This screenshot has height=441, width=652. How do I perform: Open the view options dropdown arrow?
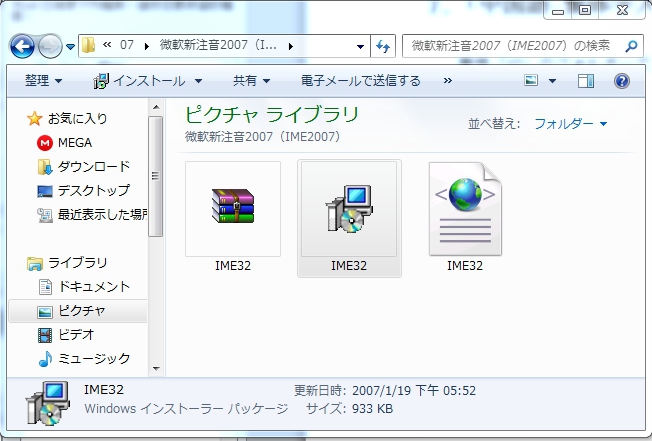point(552,81)
